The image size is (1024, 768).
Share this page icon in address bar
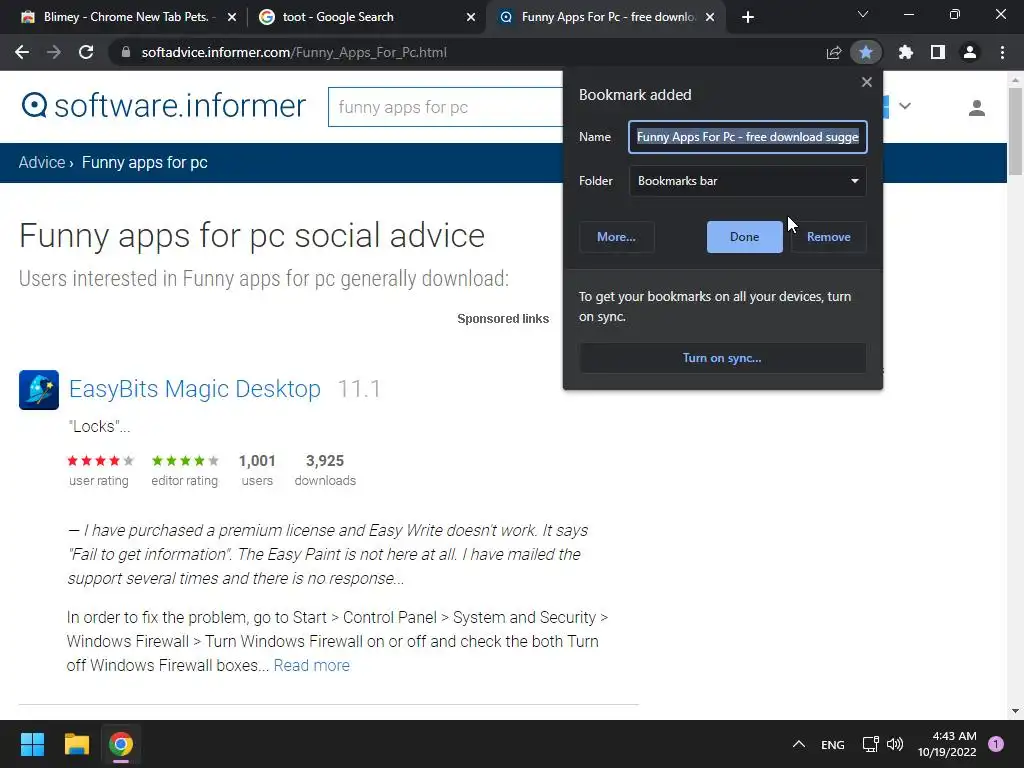pos(833,52)
